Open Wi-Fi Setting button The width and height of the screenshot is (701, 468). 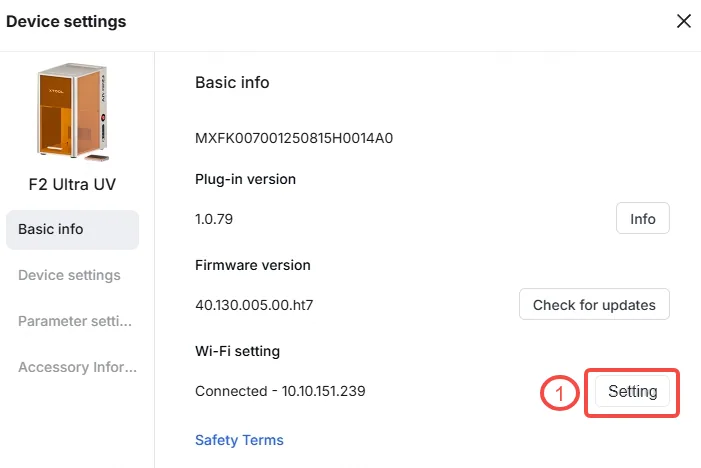pos(632,392)
